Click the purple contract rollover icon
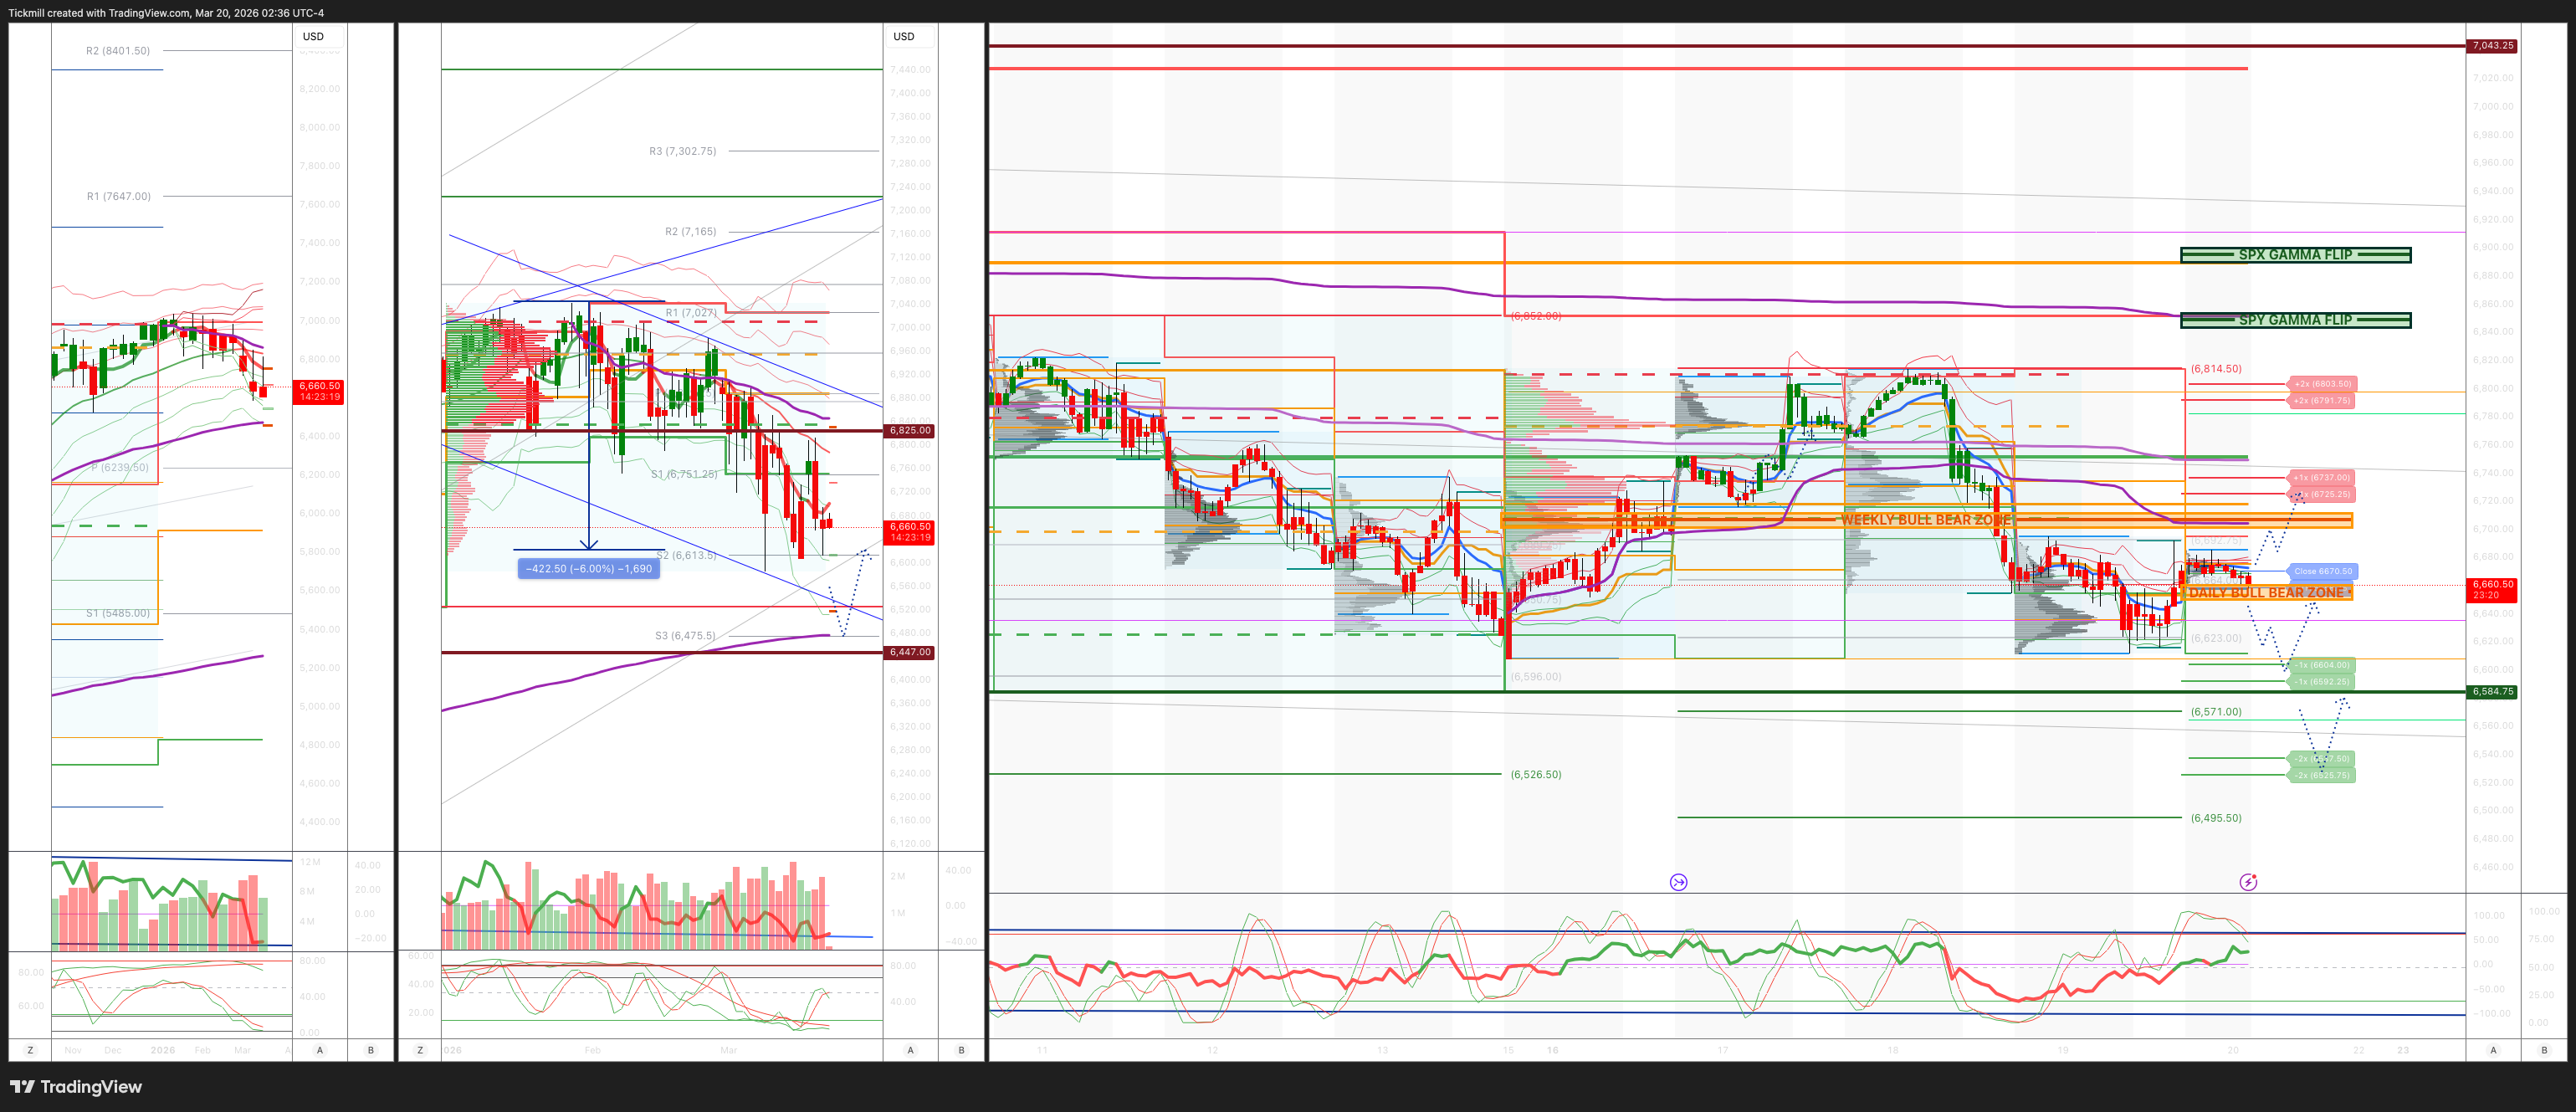Screen dimensions: 2576x1112 pos(1678,882)
